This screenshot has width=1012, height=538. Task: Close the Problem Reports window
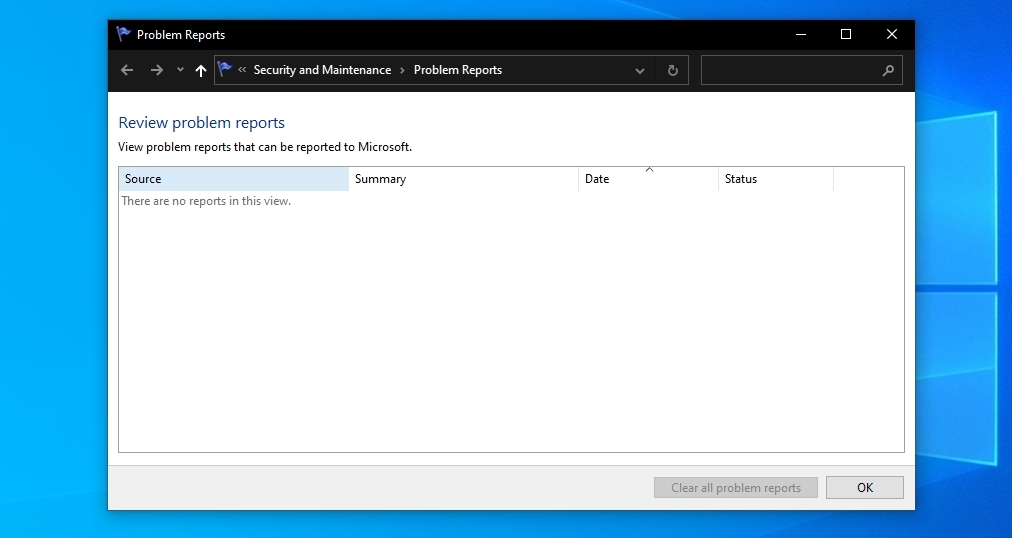click(x=892, y=35)
